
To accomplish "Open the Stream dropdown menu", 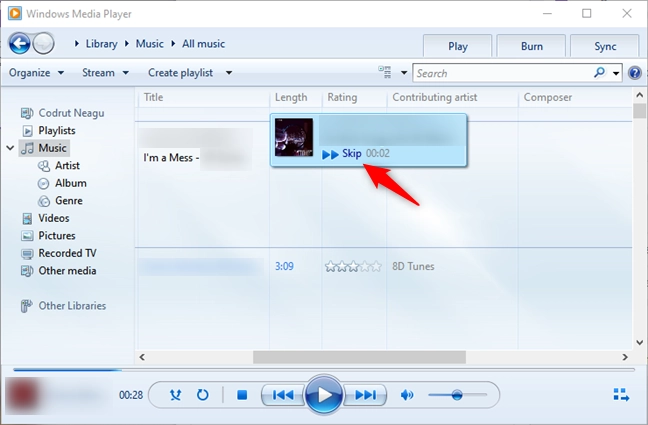I will point(105,73).
